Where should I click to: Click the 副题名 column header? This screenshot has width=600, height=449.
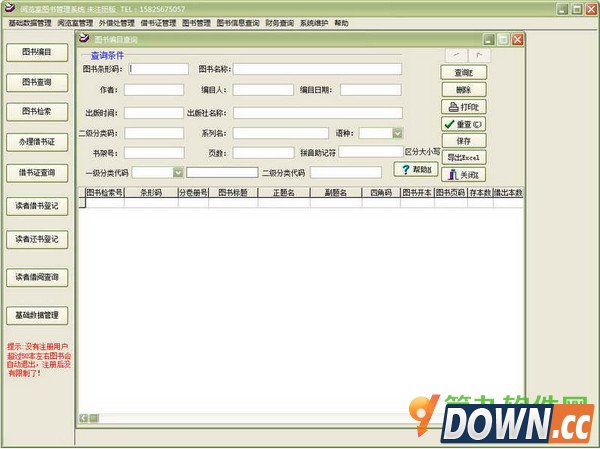[336, 193]
